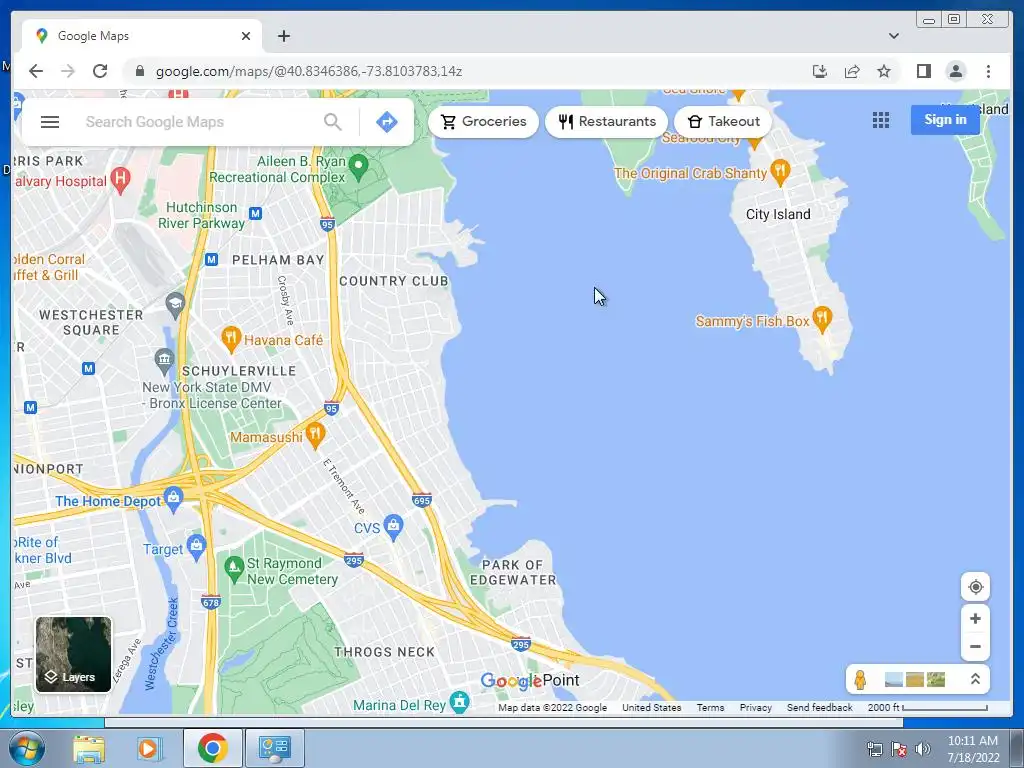Filter map by Groceries
The image size is (1024, 768).
tap(483, 121)
